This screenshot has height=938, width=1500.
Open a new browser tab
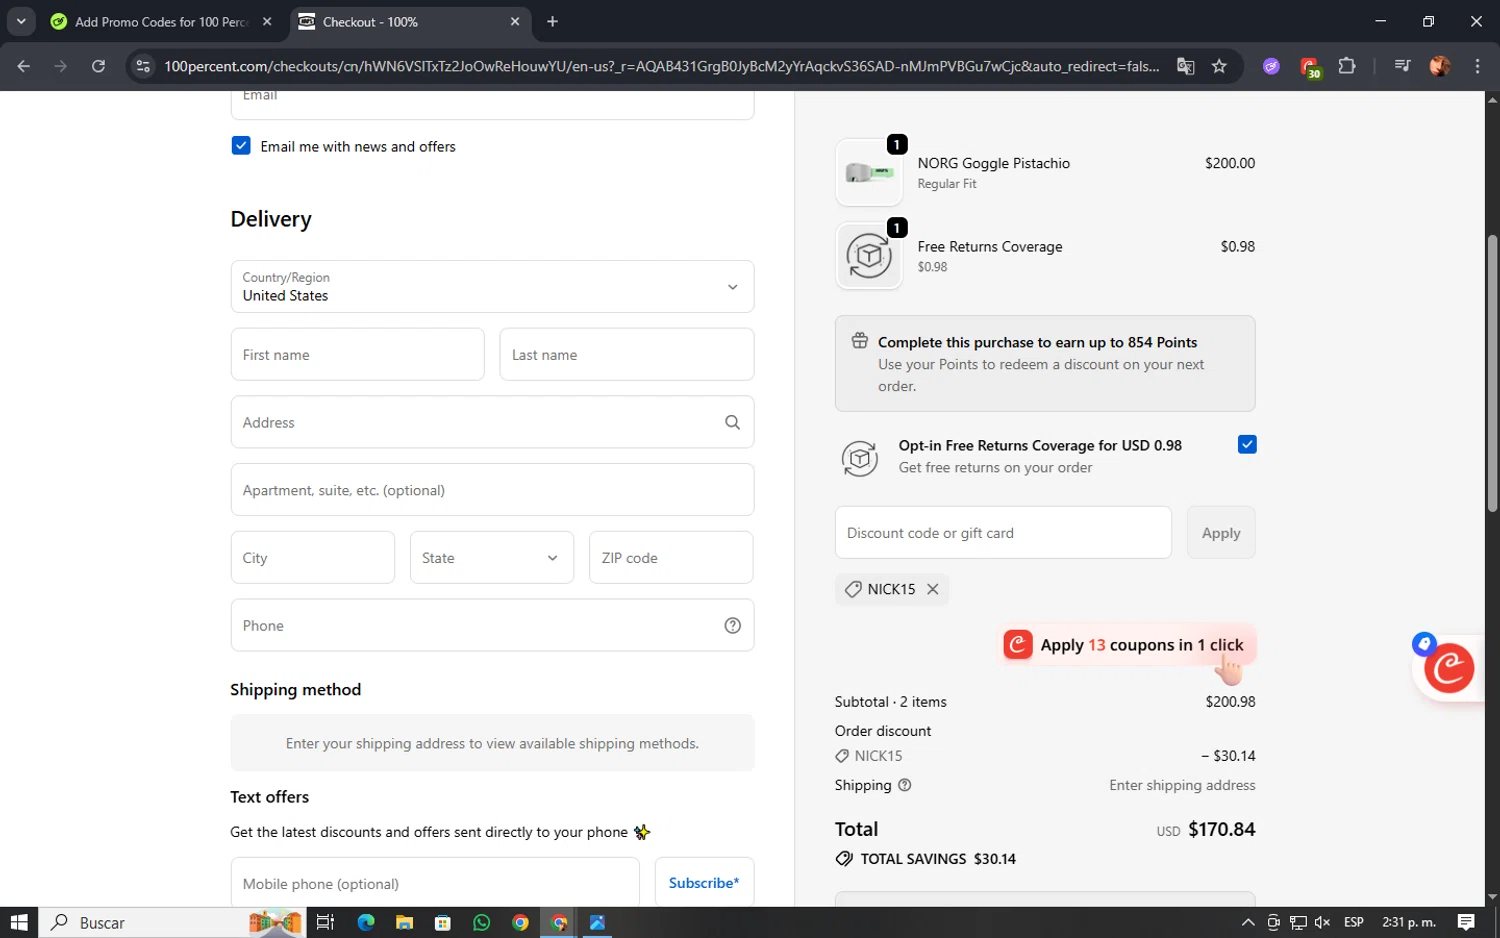click(x=552, y=21)
